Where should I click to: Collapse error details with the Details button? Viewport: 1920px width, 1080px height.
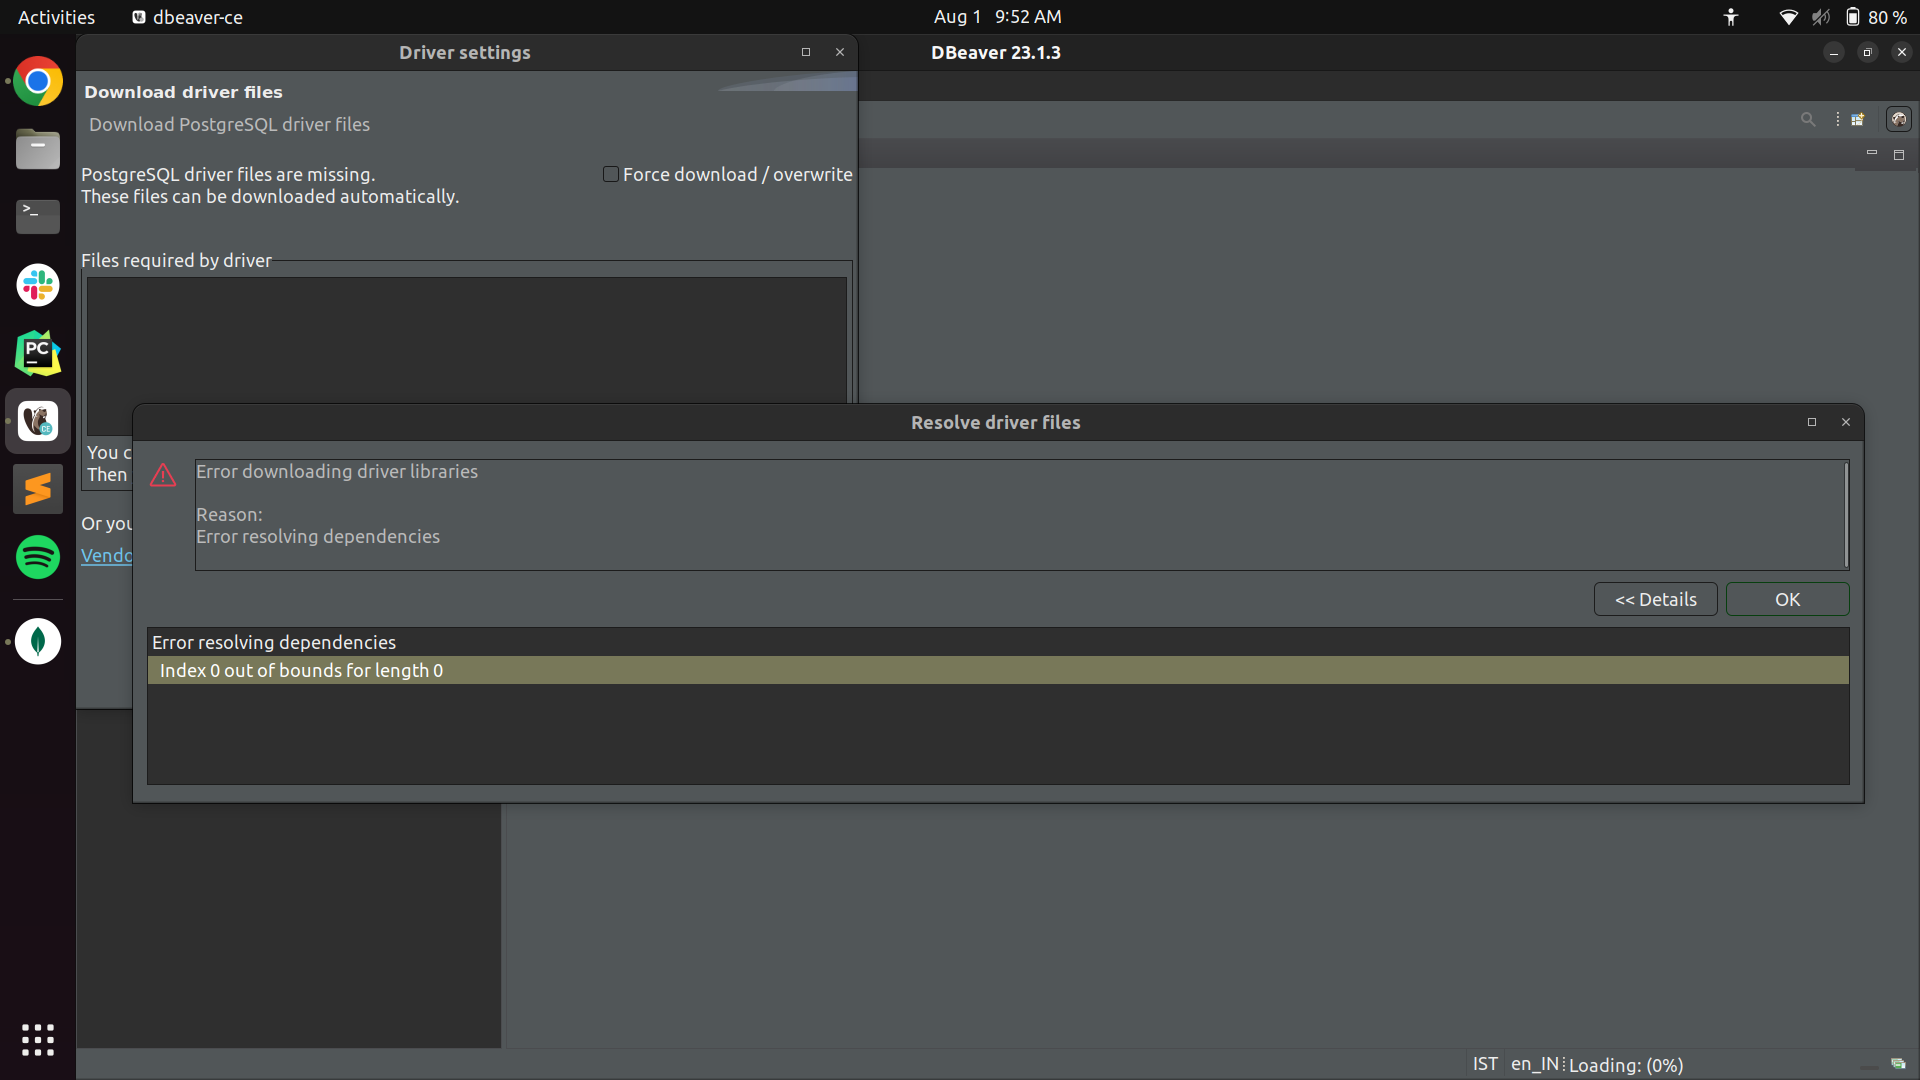click(x=1655, y=599)
